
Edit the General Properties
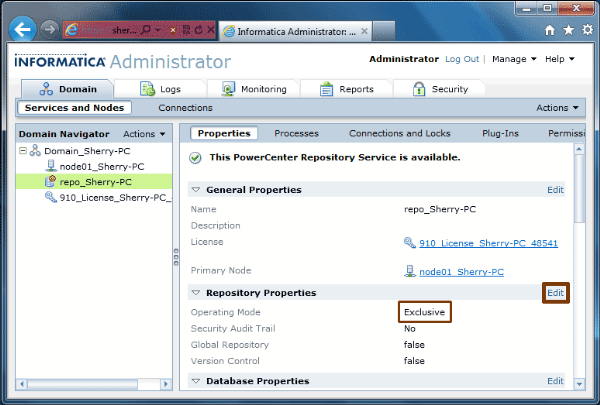555,190
